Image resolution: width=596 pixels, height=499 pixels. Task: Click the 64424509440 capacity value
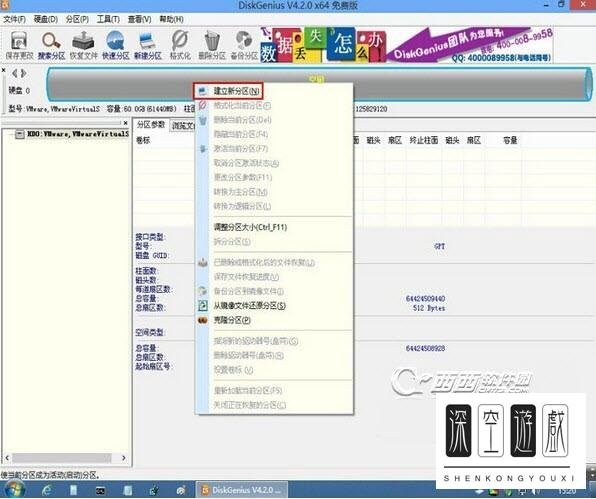click(x=425, y=299)
